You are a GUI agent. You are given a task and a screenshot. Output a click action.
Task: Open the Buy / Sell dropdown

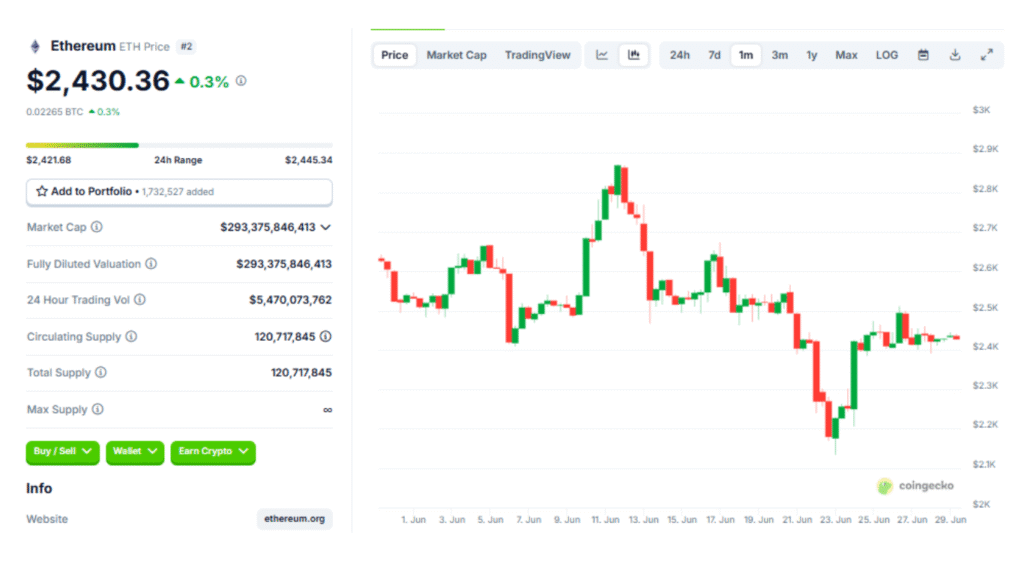pyautogui.click(x=63, y=452)
